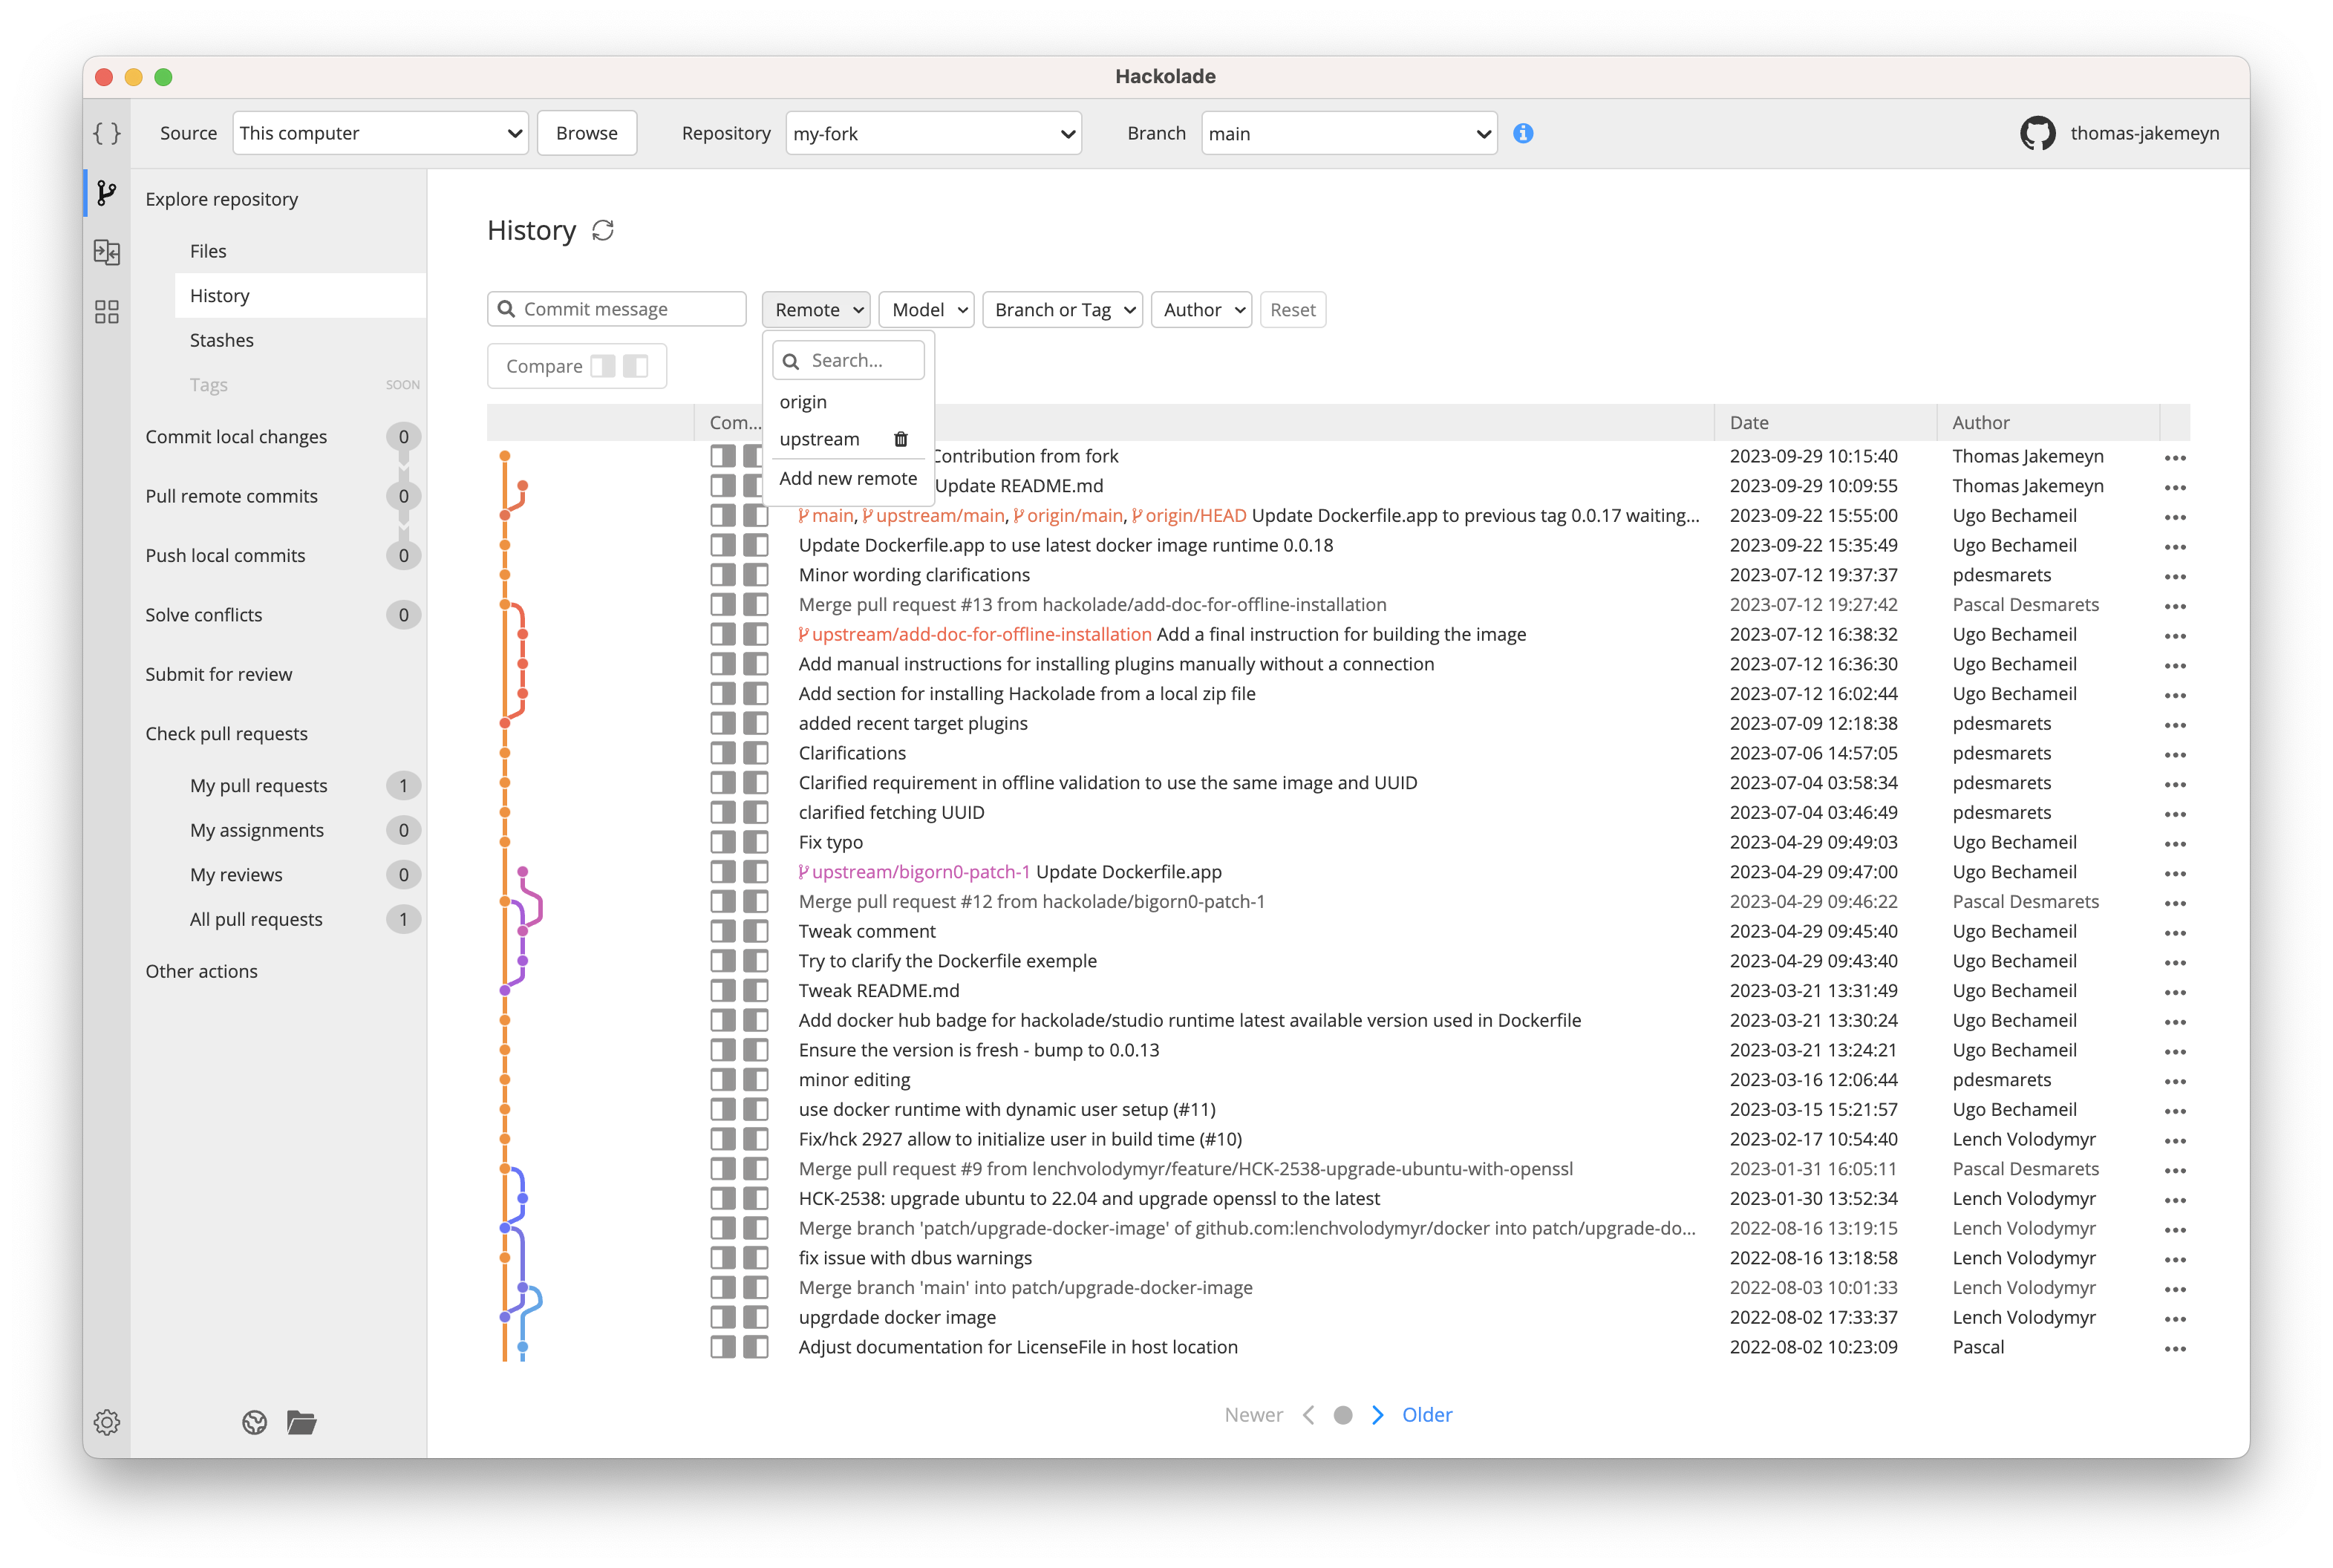This screenshot has height=1568, width=2333.
Task: Click the Search field in Remote menu
Action: [849, 360]
